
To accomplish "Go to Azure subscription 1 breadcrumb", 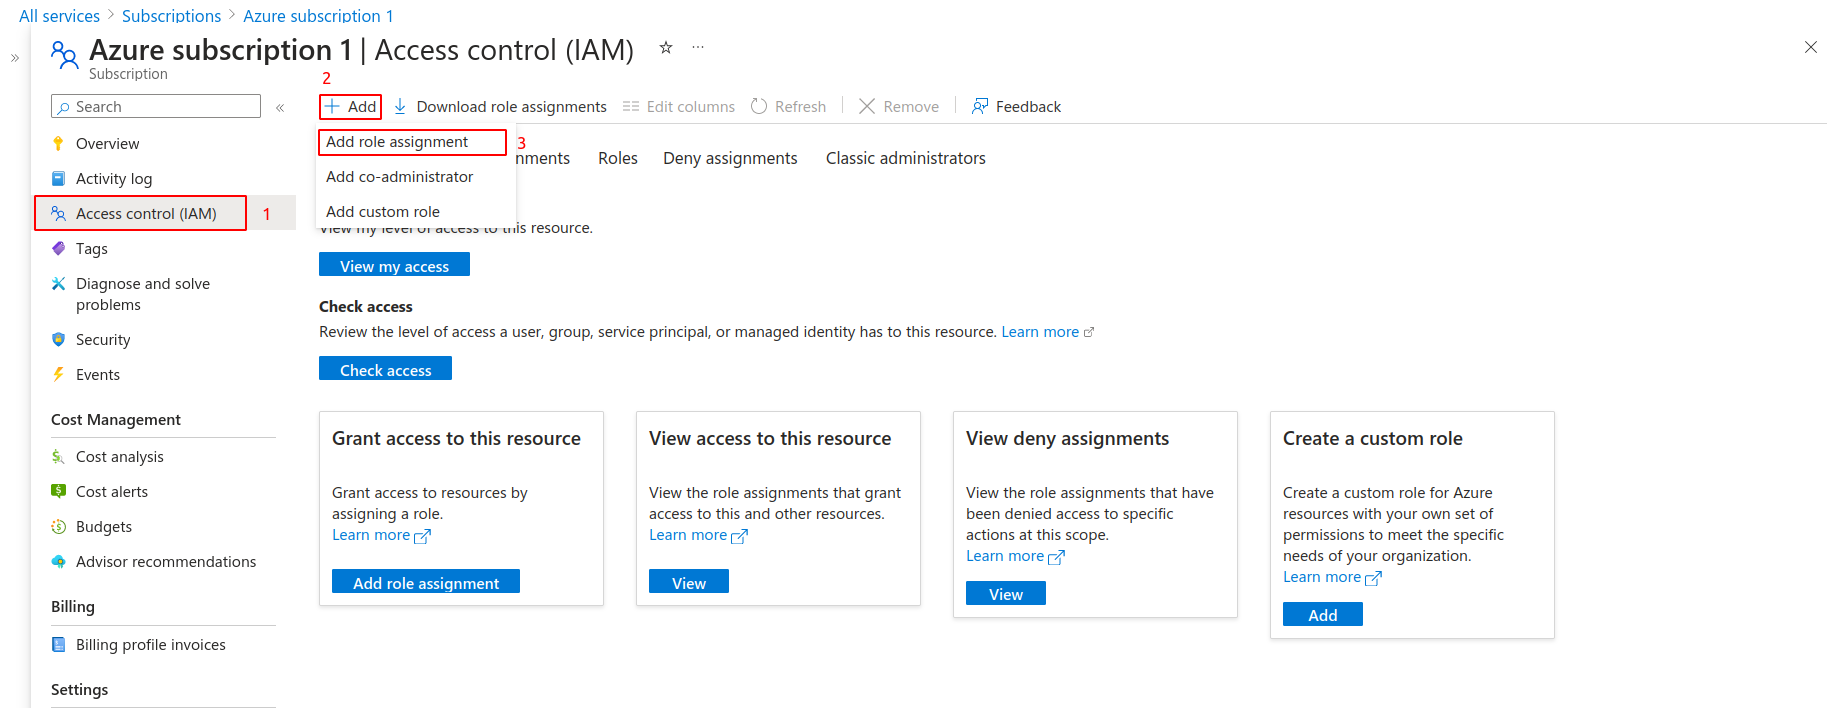I will pos(318,15).
